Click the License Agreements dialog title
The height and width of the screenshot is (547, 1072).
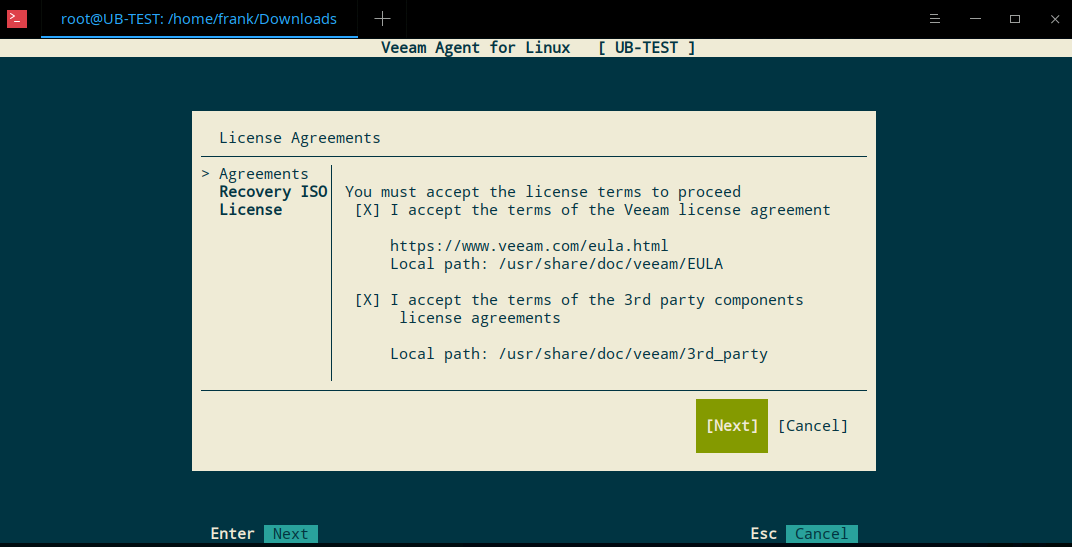299,138
